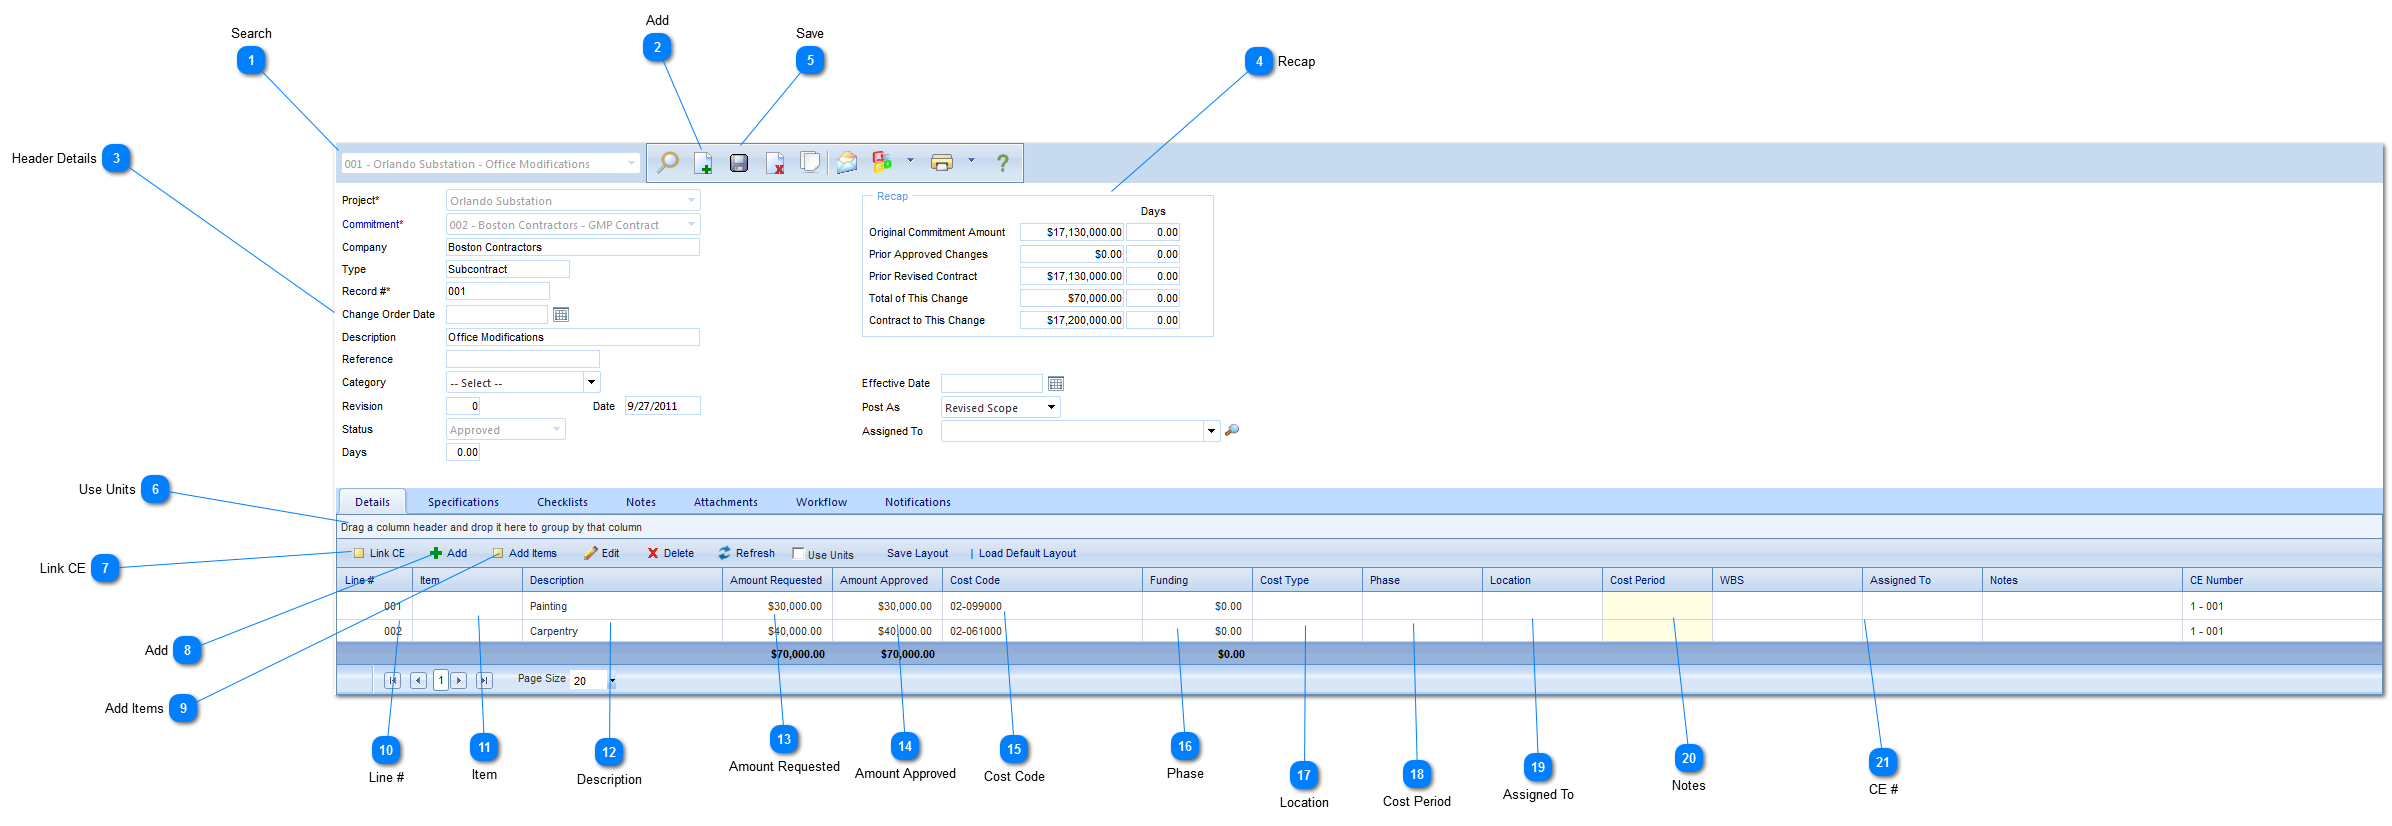Click the Delete record toolbar icon
This screenshot has width=2392, height=826.
775,163
